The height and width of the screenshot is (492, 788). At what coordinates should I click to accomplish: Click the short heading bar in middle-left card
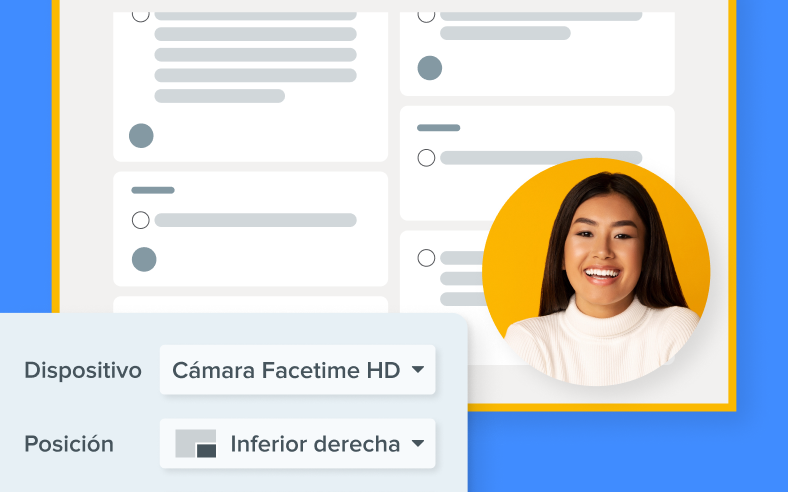pos(153,190)
